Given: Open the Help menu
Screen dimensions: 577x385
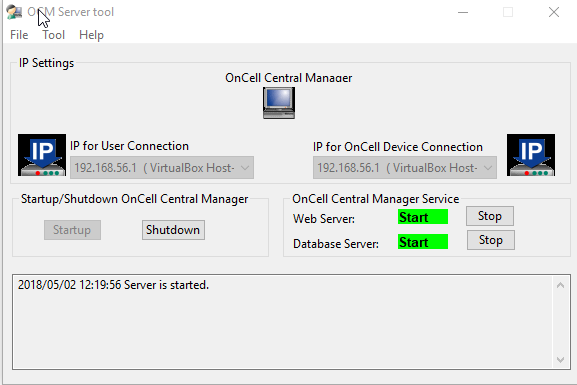Looking at the screenshot, I should 91,35.
